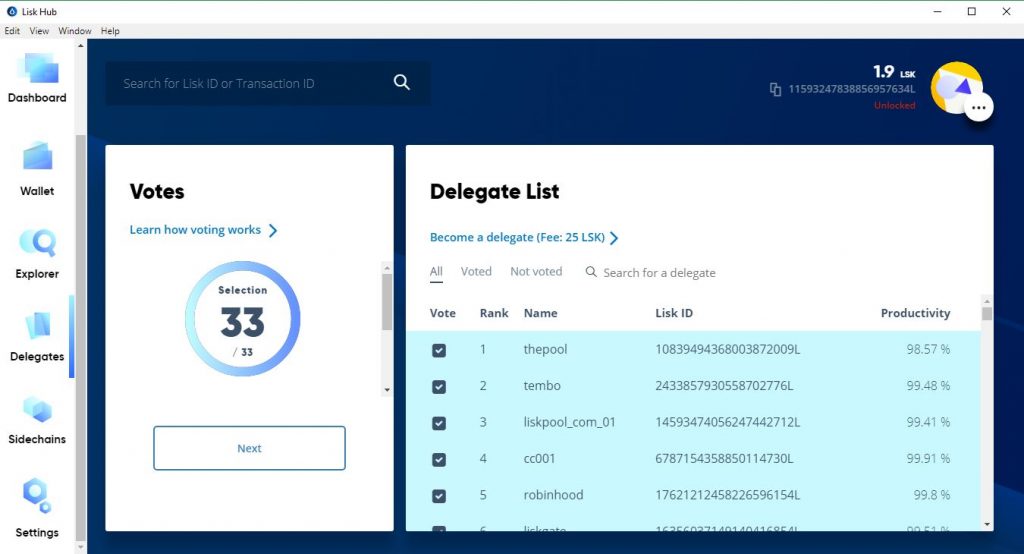Click the 1.9 LSK balance
Image resolution: width=1024 pixels, height=554 pixels.
pos(894,71)
